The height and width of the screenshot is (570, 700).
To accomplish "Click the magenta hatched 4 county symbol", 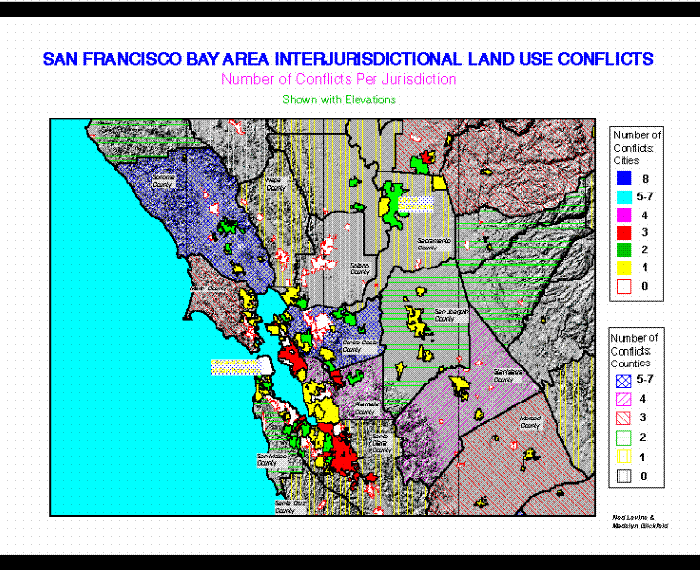I will 624,399.
